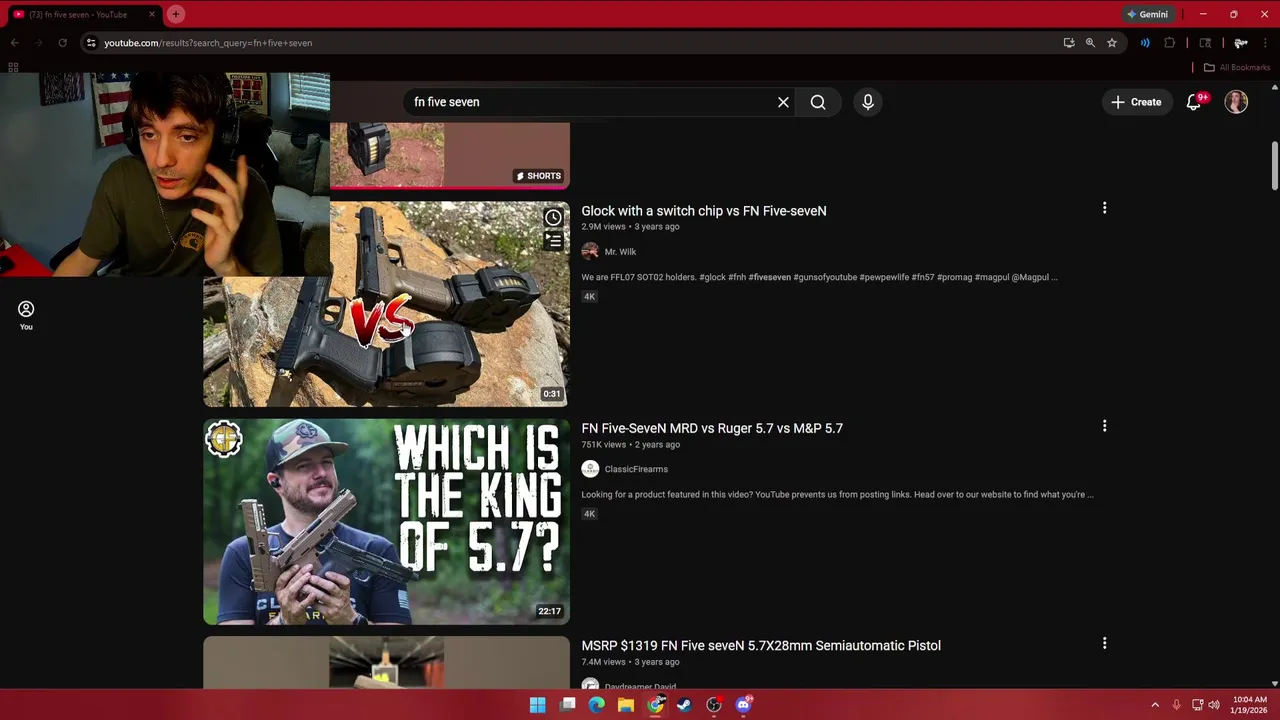Click the zoom magnifier icon in address bar
1280x720 pixels.
[1090, 43]
